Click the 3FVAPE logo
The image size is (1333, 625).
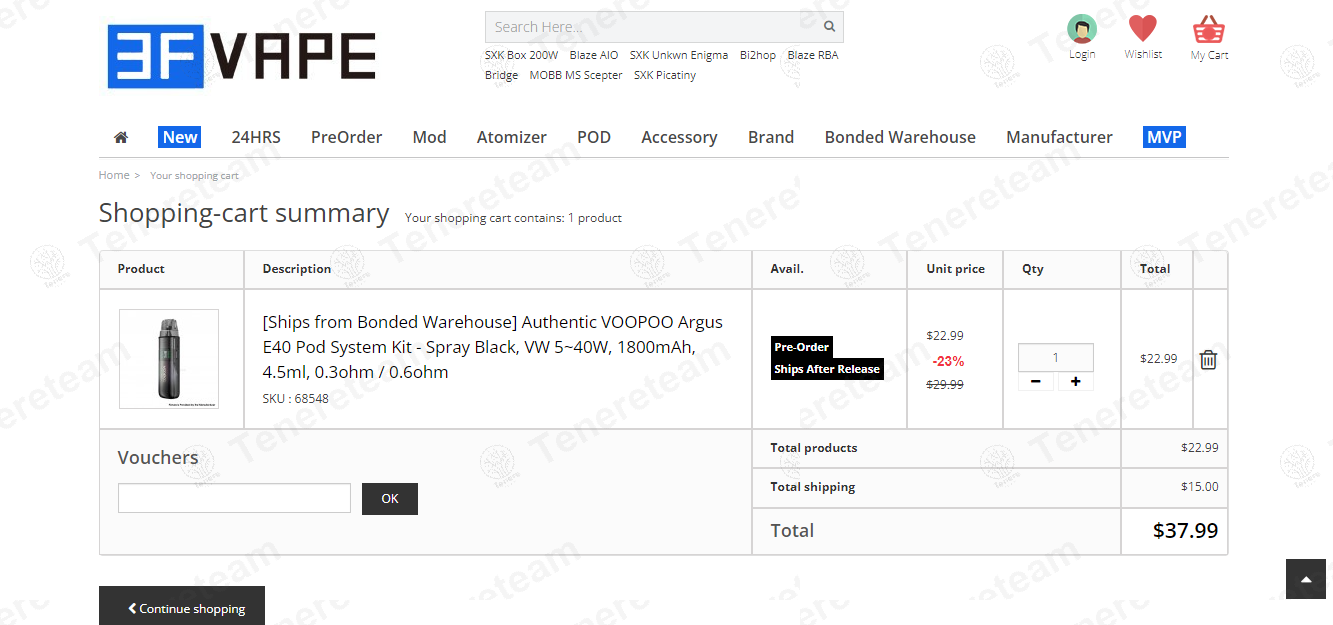click(242, 56)
